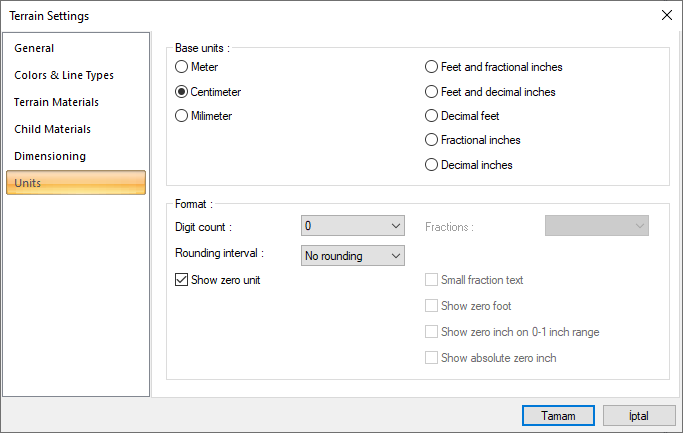
Task: Open the Digit count dropdown
Action: click(x=352, y=226)
